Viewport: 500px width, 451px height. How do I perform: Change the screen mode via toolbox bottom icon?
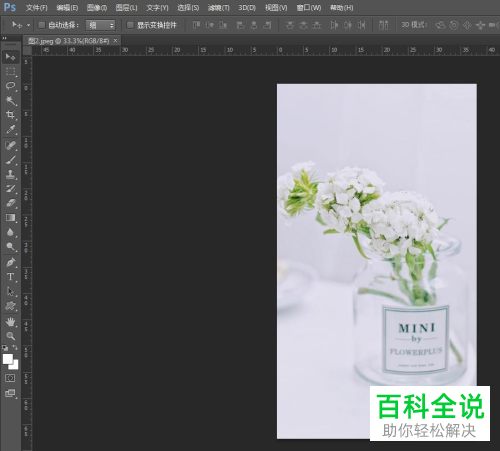10,393
